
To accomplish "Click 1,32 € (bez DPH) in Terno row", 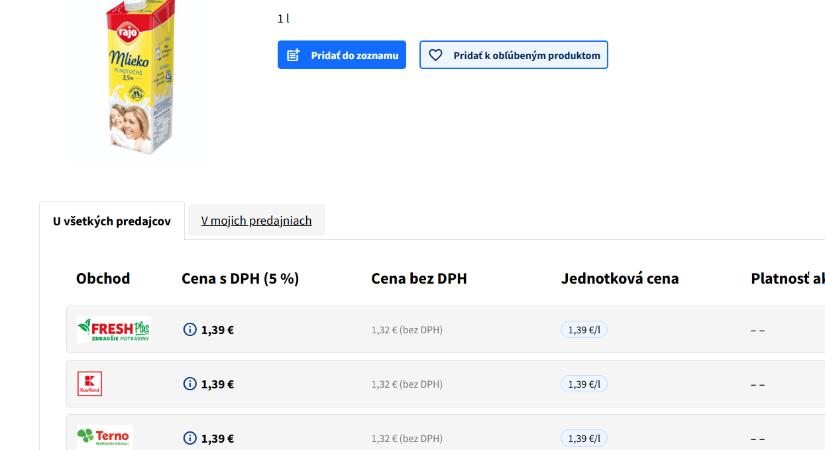I will point(407,438).
